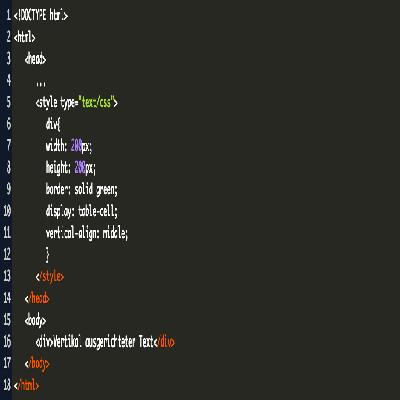
Task: Click the vertical-align: middle declaration
Action: coord(87,233)
